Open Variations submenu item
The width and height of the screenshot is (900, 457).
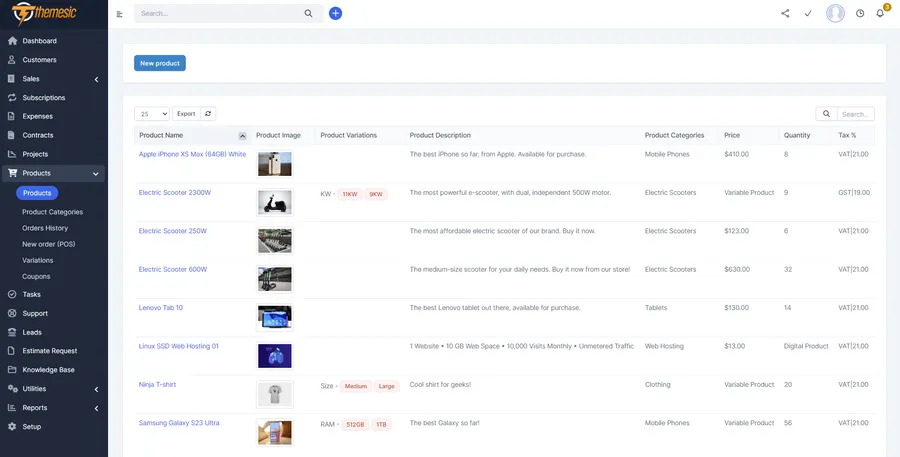coord(38,260)
